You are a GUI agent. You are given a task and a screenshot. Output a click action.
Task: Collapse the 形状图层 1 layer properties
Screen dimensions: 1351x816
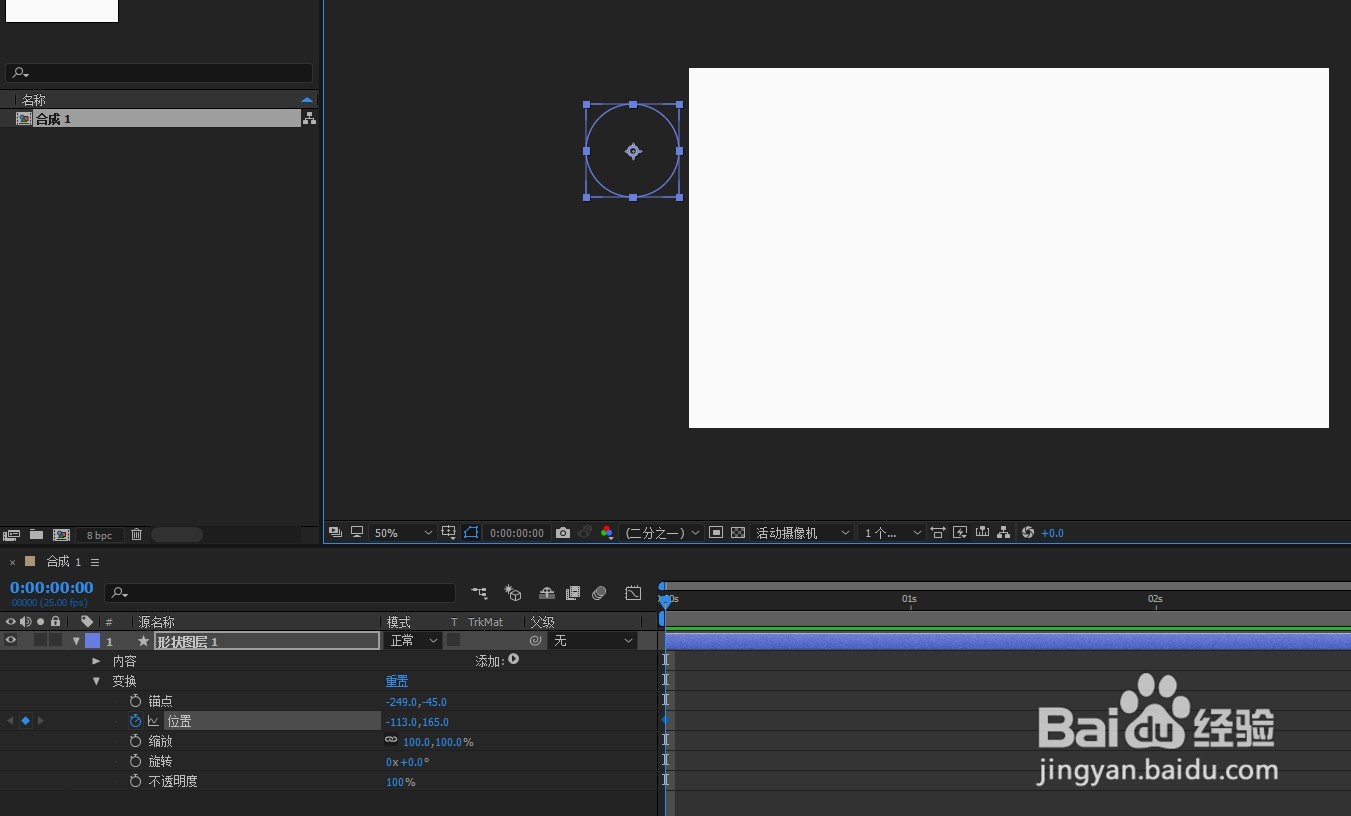pos(76,641)
